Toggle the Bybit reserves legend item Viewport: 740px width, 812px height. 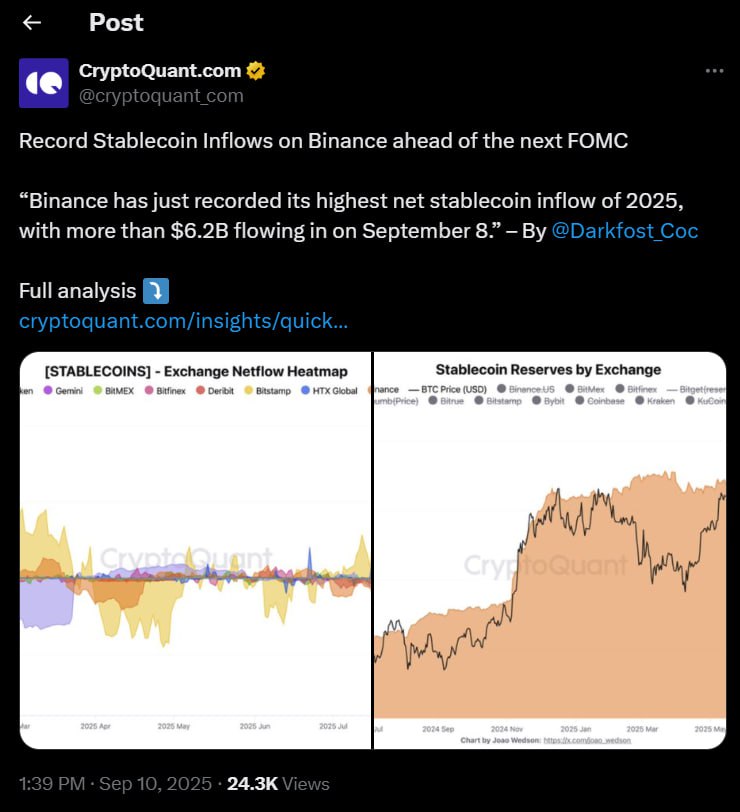point(548,401)
